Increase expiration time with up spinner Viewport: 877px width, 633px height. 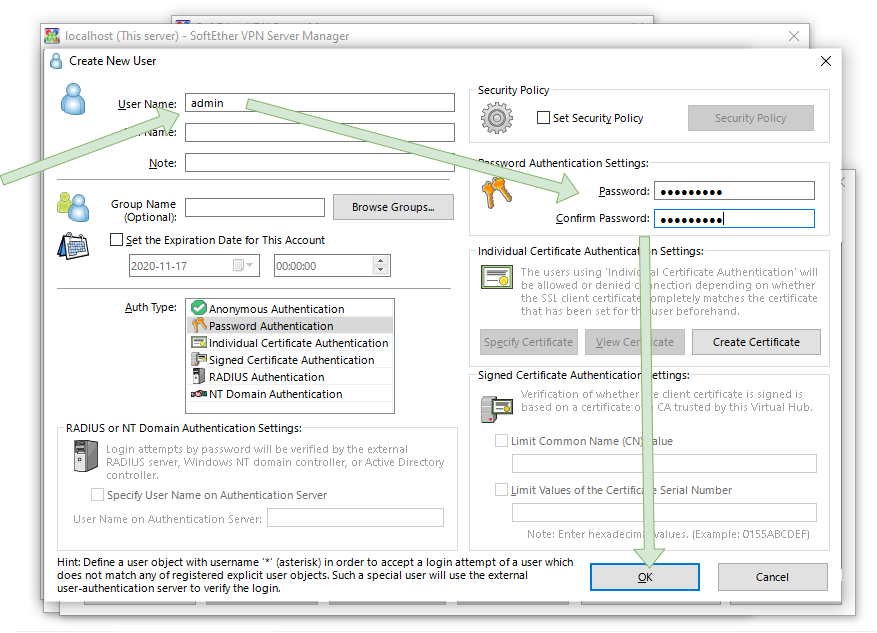(380, 261)
